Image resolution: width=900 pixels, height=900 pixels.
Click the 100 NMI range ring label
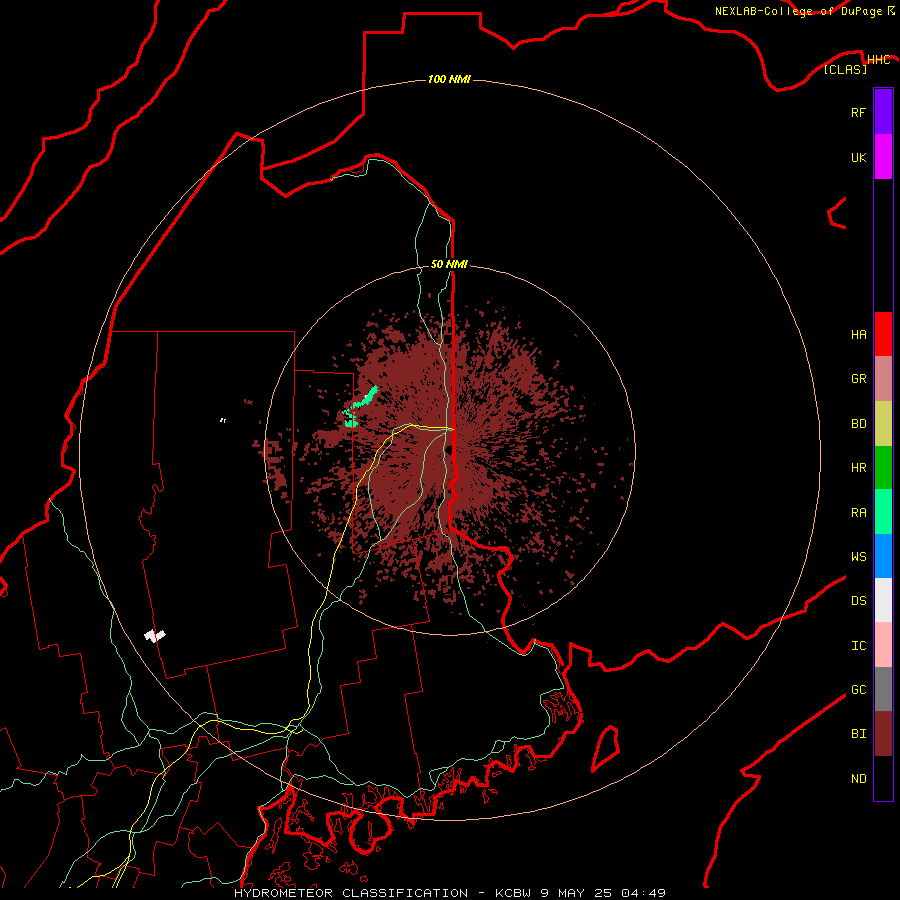pyautogui.click(x=449, y=79)
